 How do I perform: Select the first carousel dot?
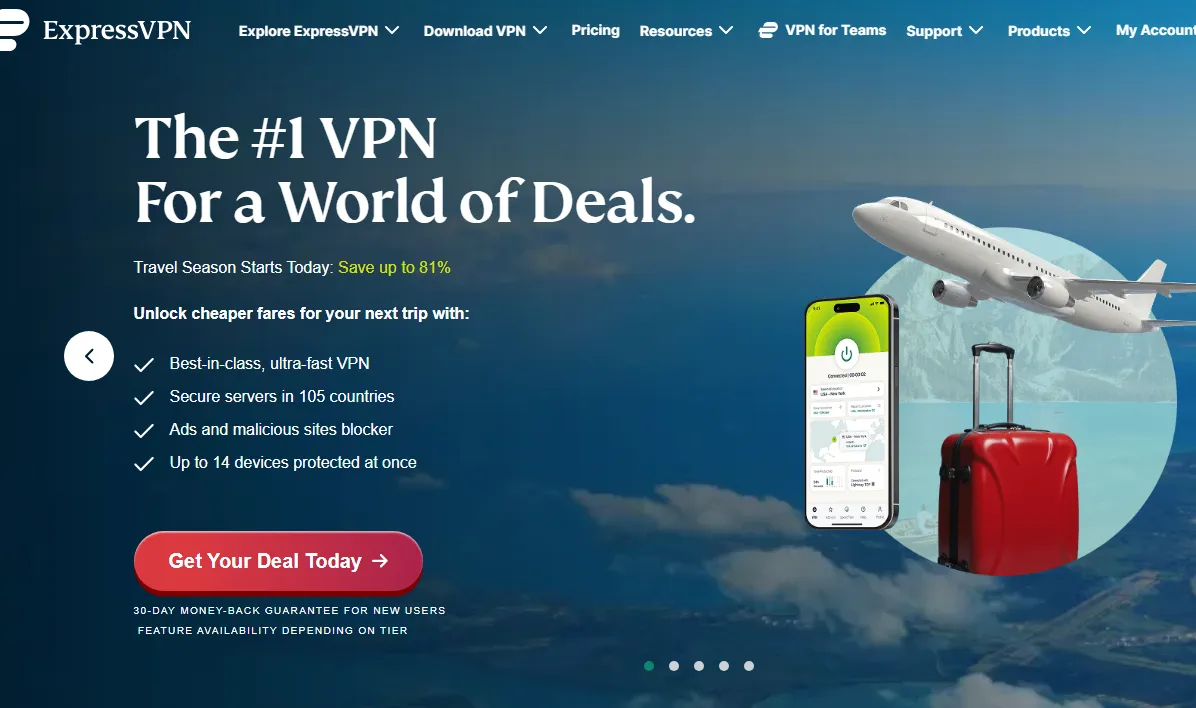pos(649,666)
